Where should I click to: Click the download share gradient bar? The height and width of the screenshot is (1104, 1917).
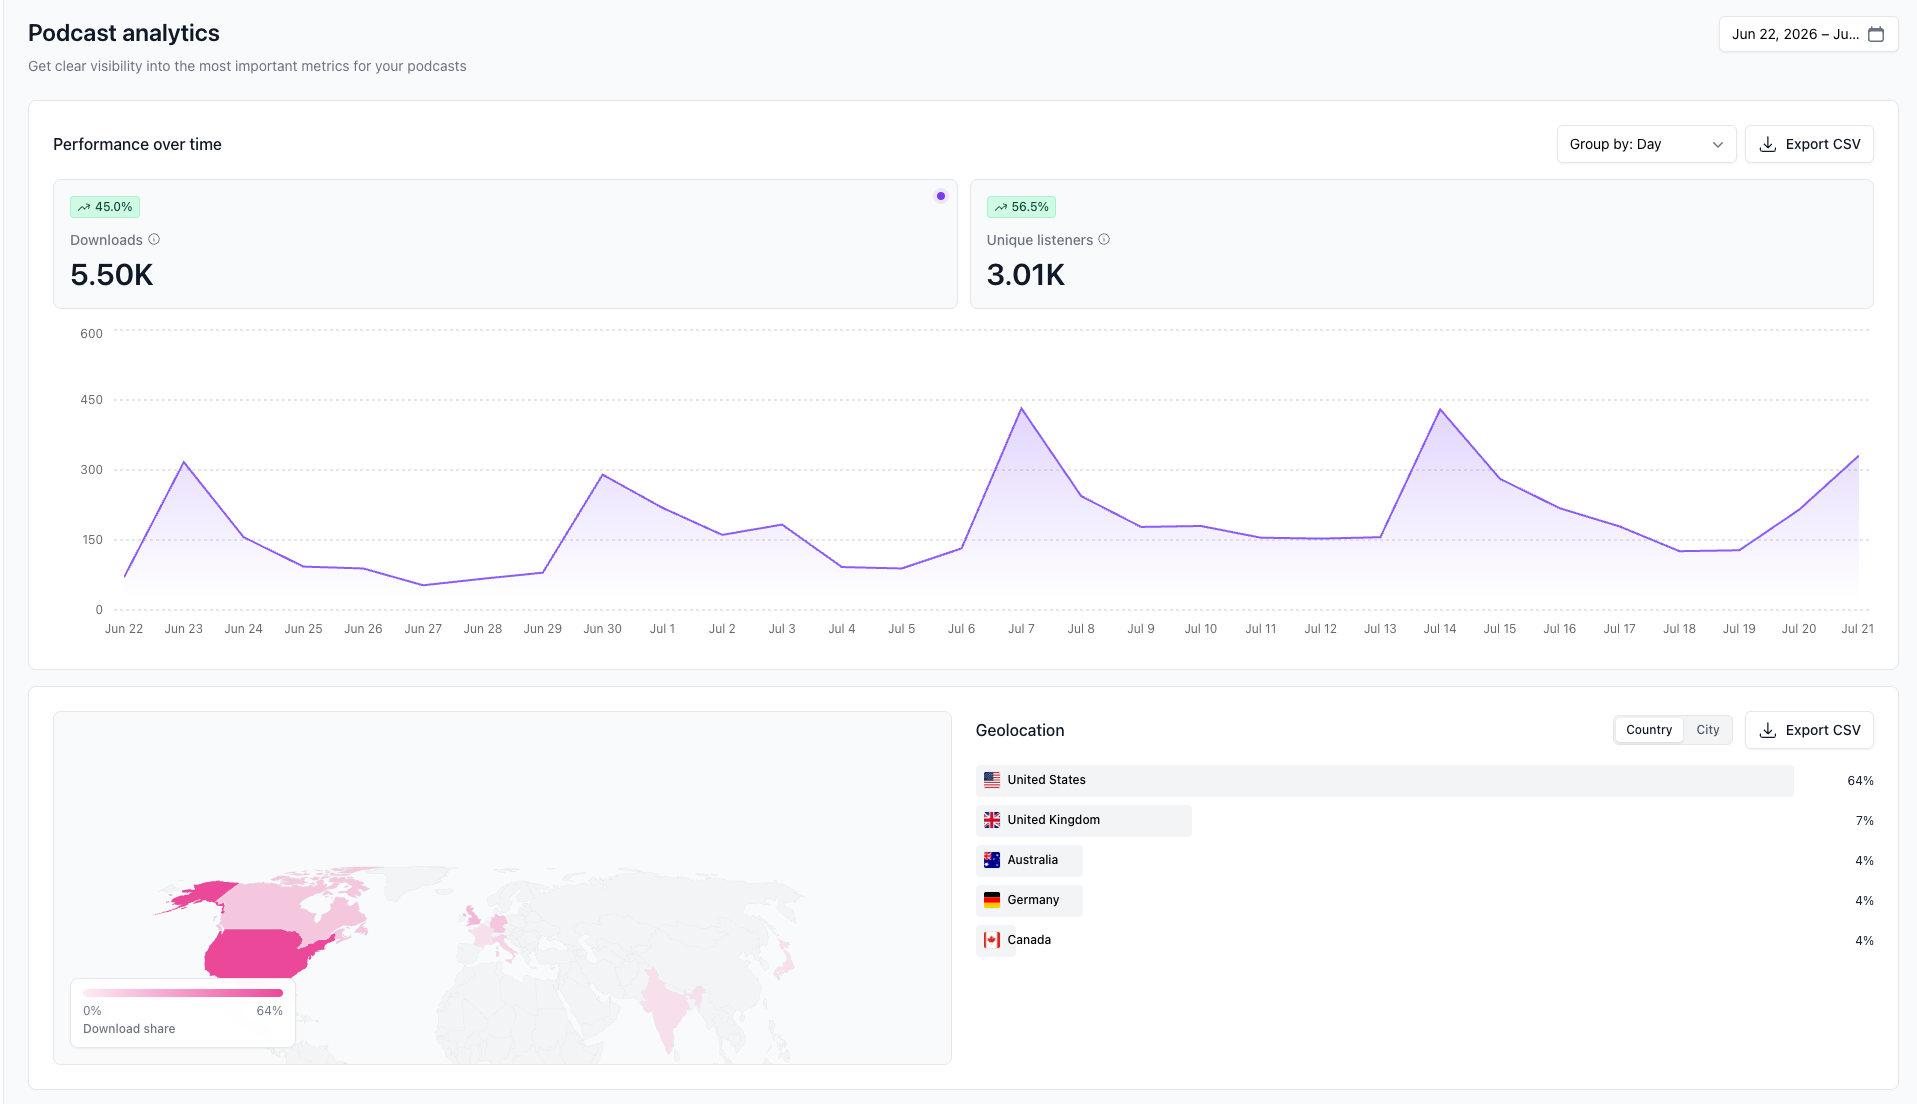(x=183, y=993)
